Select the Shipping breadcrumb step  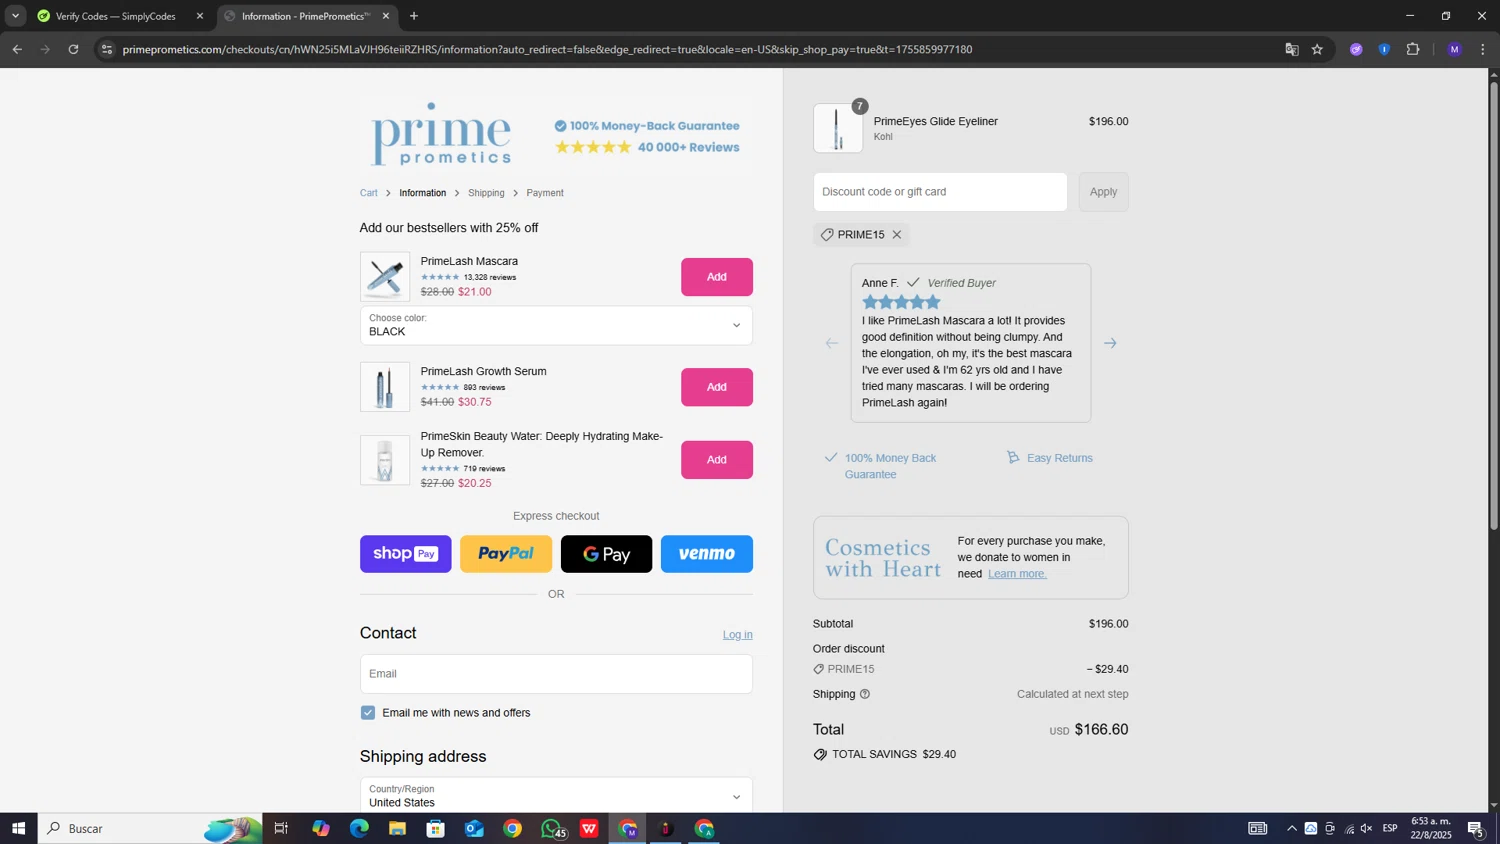[x=486, y=193]
